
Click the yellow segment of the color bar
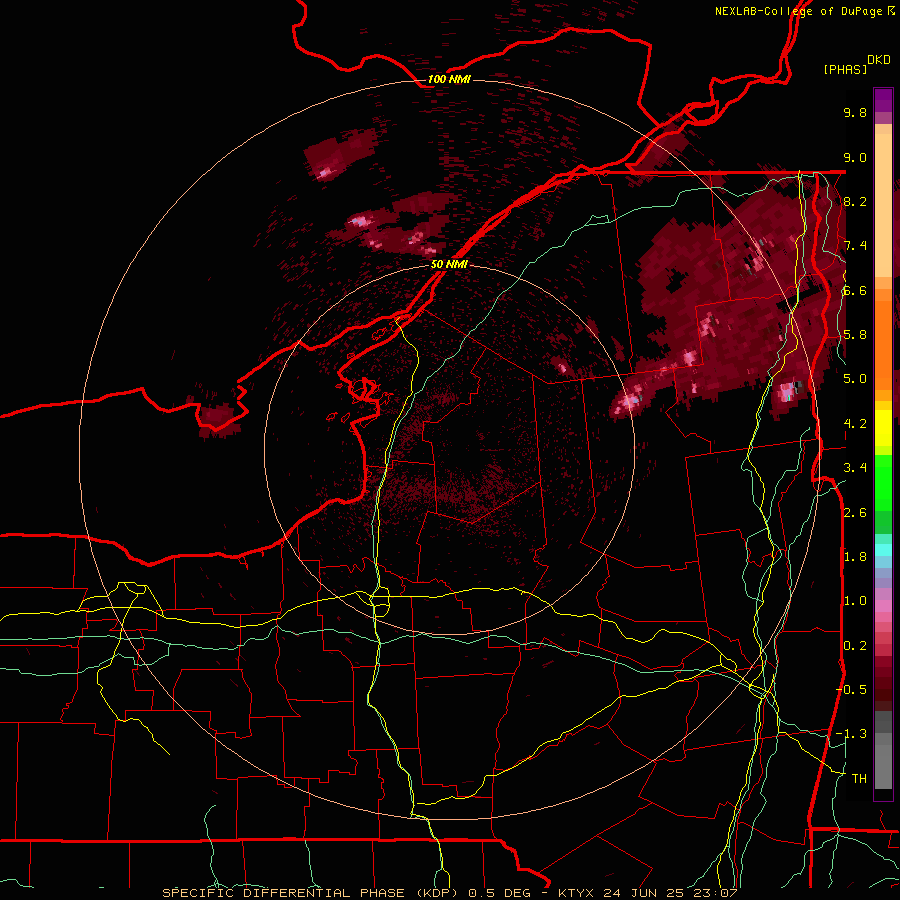click(x=883, y=428)
